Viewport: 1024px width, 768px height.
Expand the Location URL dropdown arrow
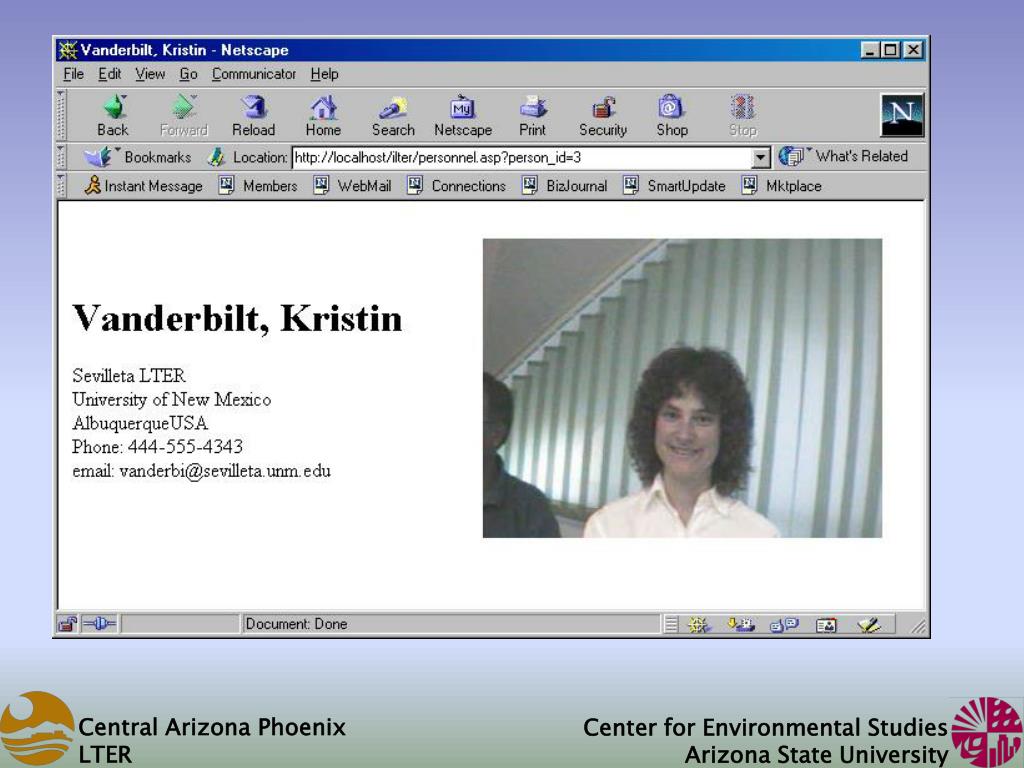tap(760, 157)
